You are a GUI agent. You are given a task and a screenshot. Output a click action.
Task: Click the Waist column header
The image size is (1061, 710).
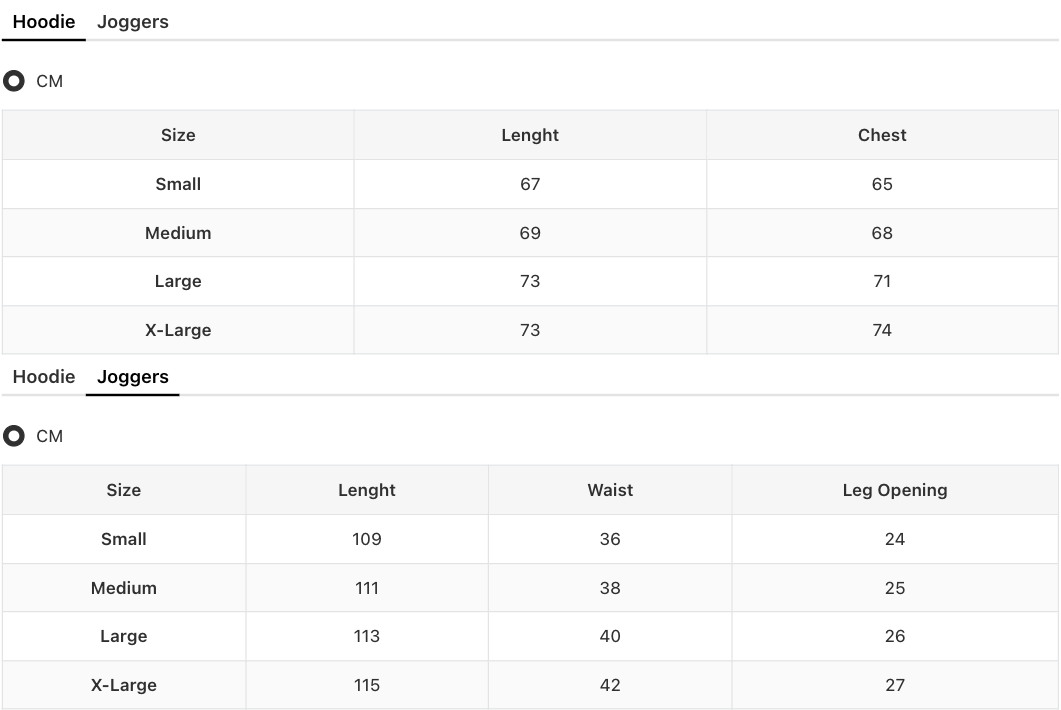[x=610, y=490]
